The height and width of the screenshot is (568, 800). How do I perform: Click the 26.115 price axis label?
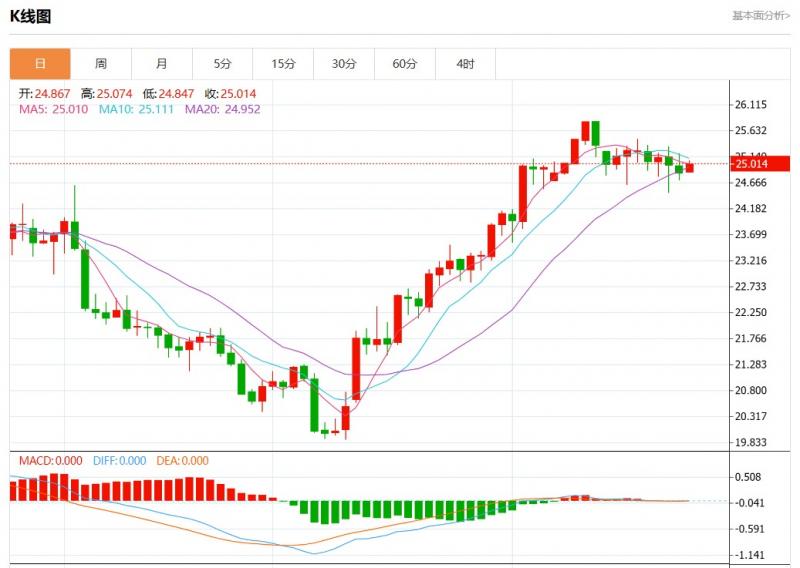pos(751,105)
